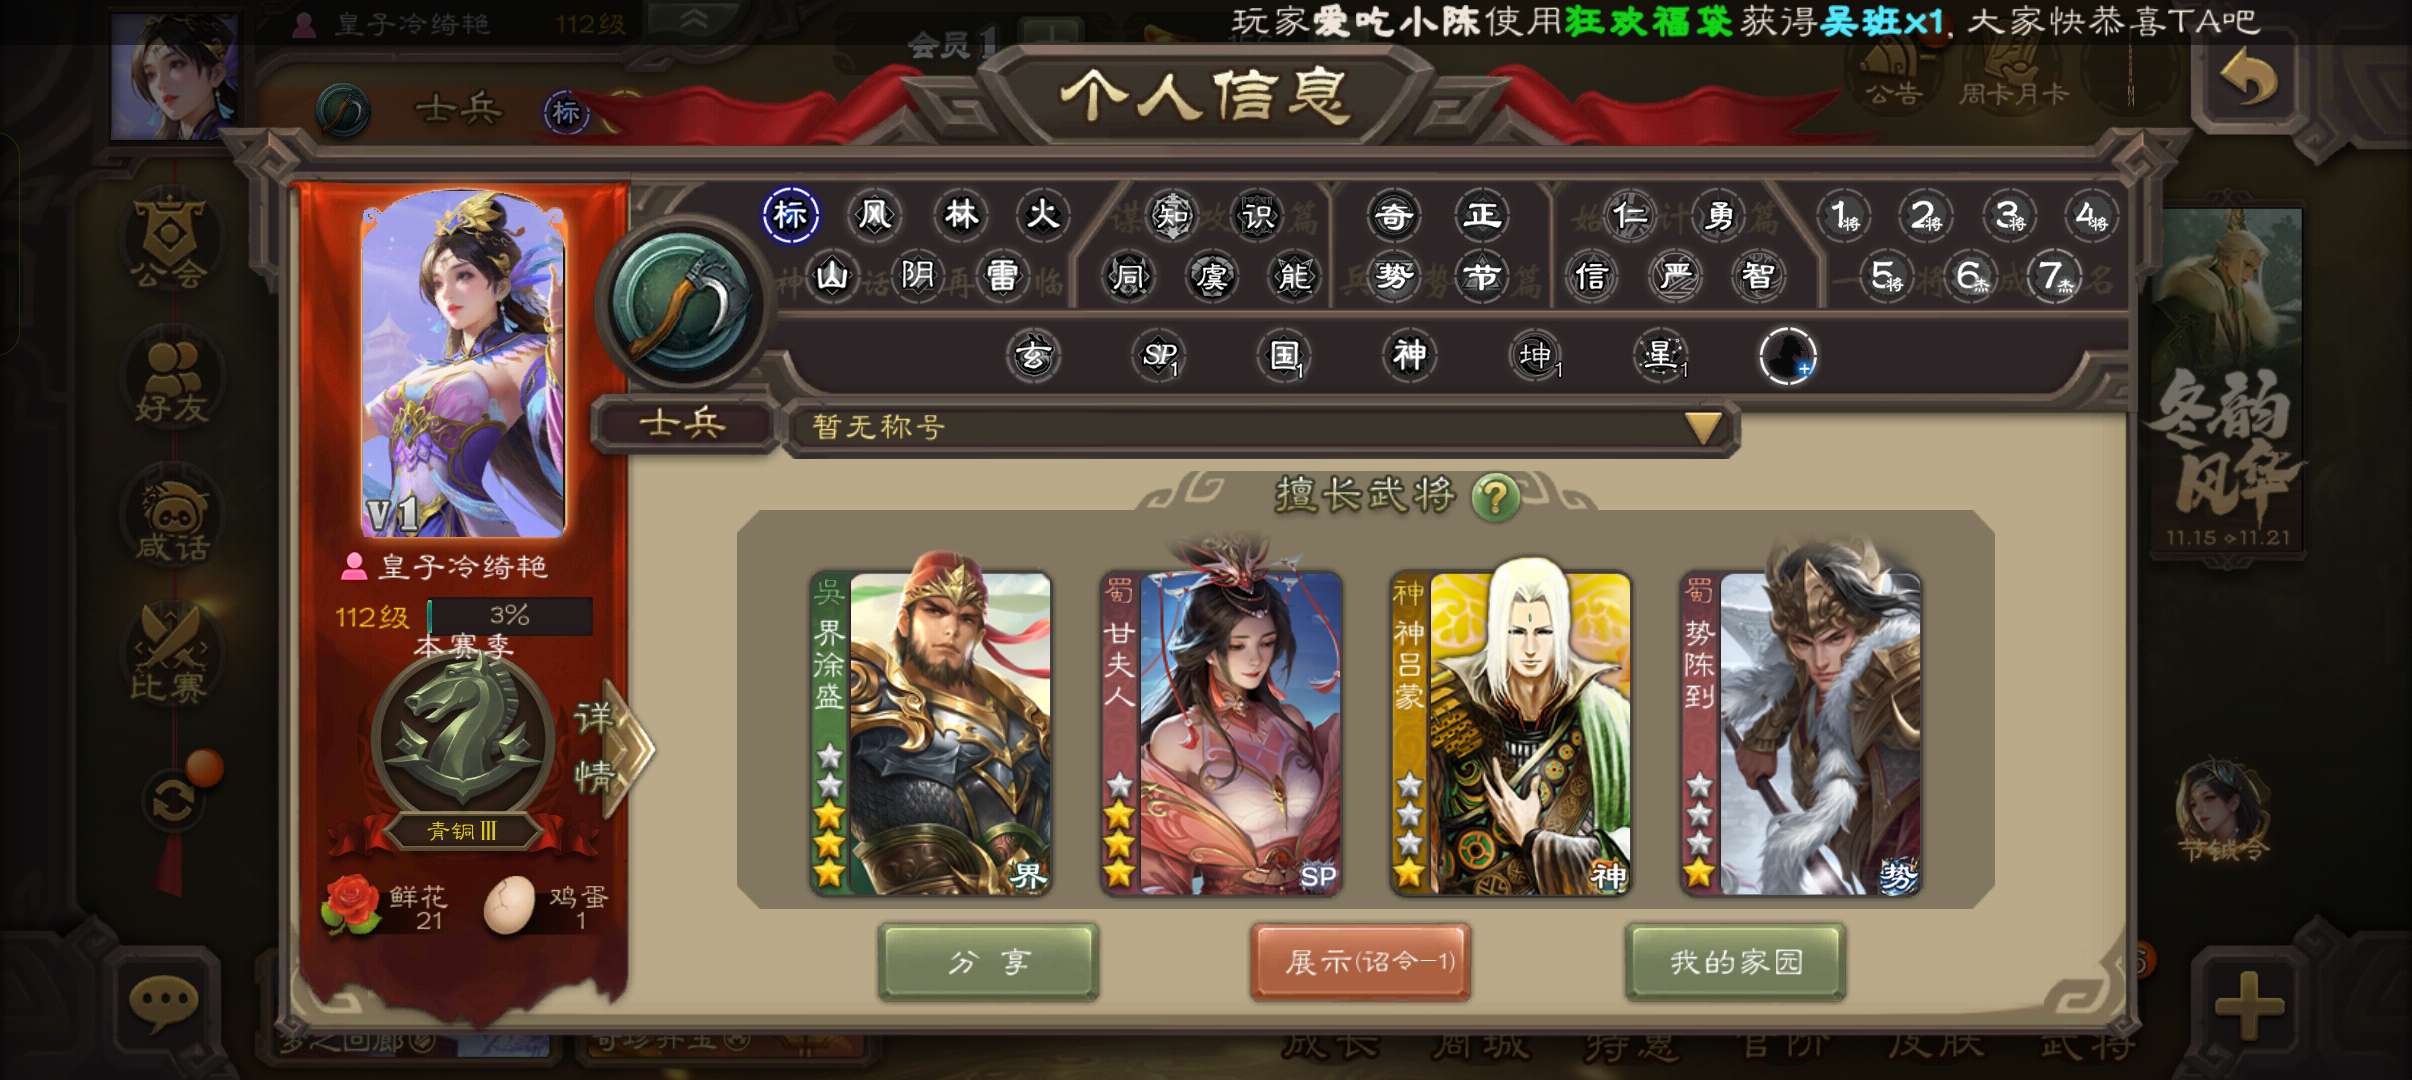
Task: Click the 我的家园 button
Action: (1736, 962)
